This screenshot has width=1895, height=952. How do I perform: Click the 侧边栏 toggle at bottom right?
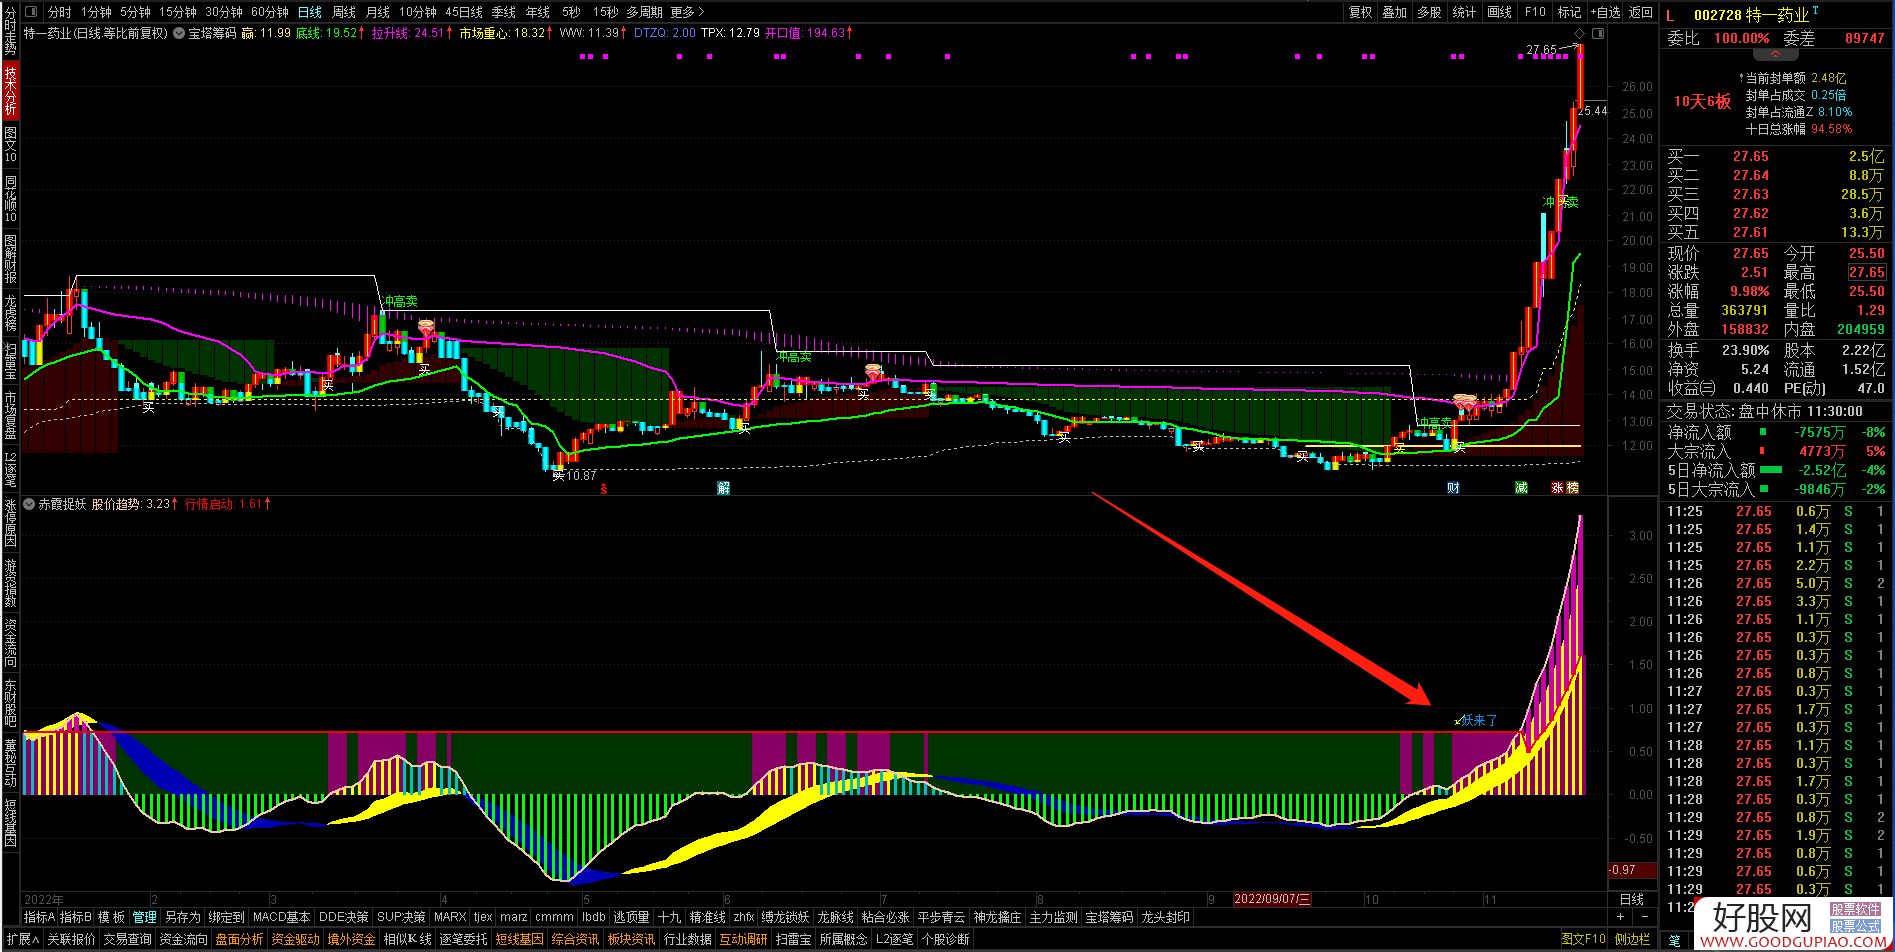point(1632,939)
